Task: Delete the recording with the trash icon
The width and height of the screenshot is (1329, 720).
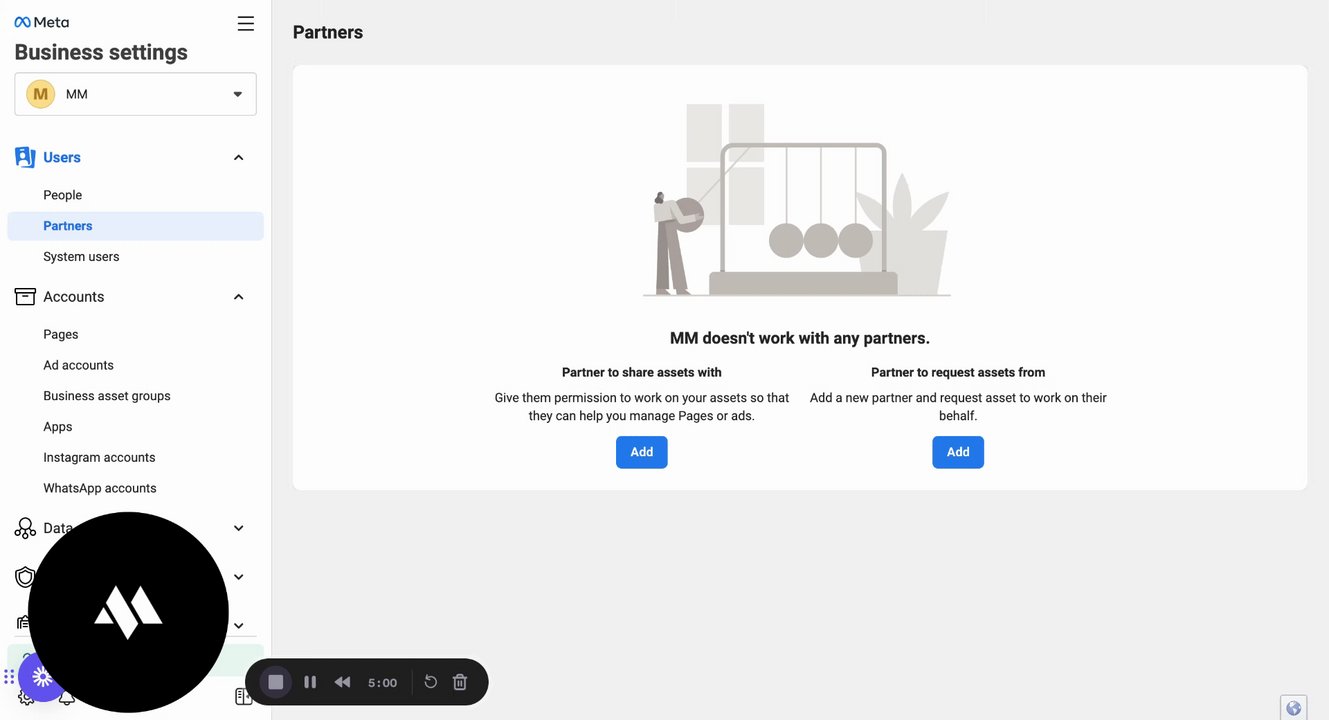Action: click(x=460, y=682)
